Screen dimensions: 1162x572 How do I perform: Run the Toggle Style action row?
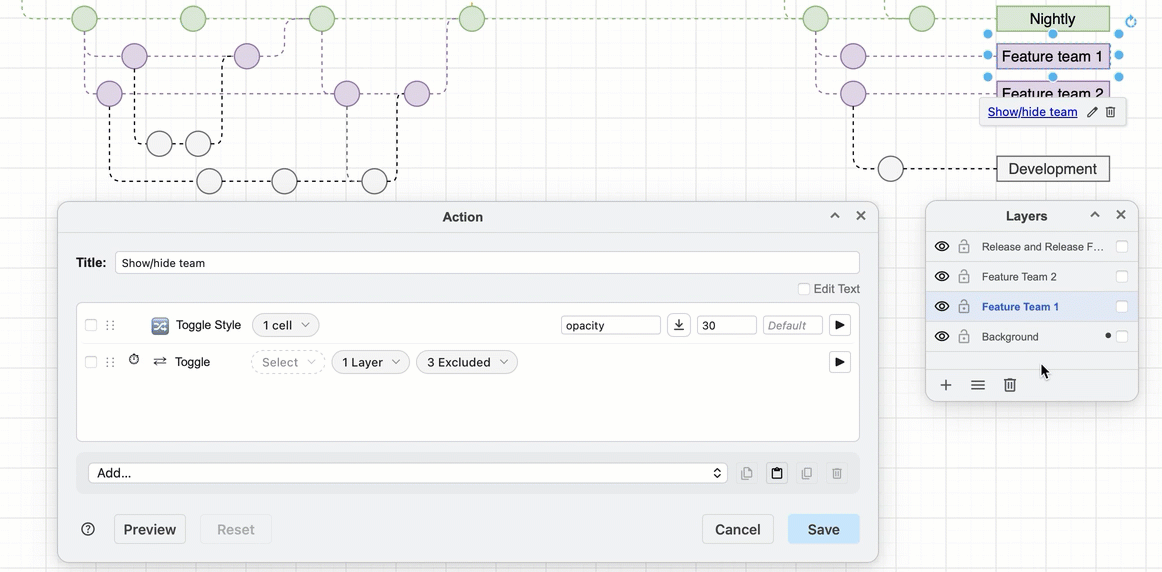(x=839, y=325)
